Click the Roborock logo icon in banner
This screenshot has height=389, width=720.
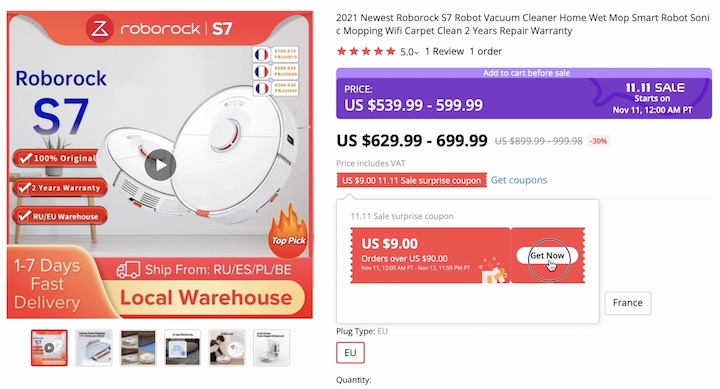99,28
